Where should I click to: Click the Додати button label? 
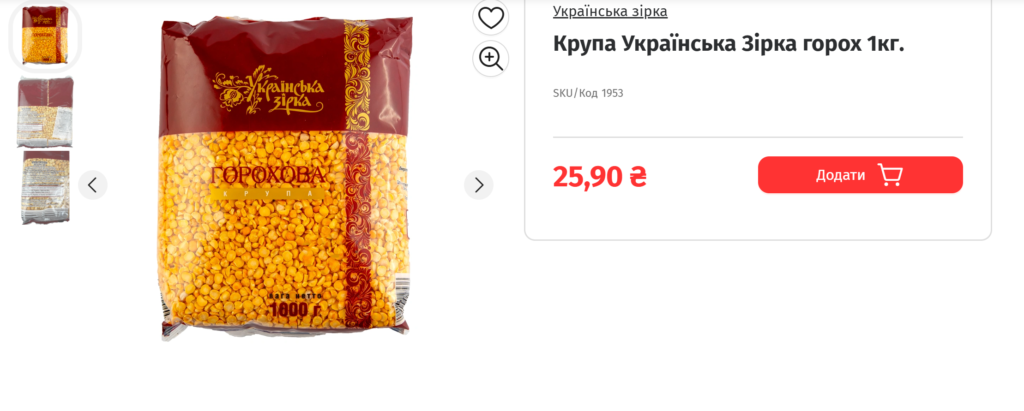[x=840, y=175]
